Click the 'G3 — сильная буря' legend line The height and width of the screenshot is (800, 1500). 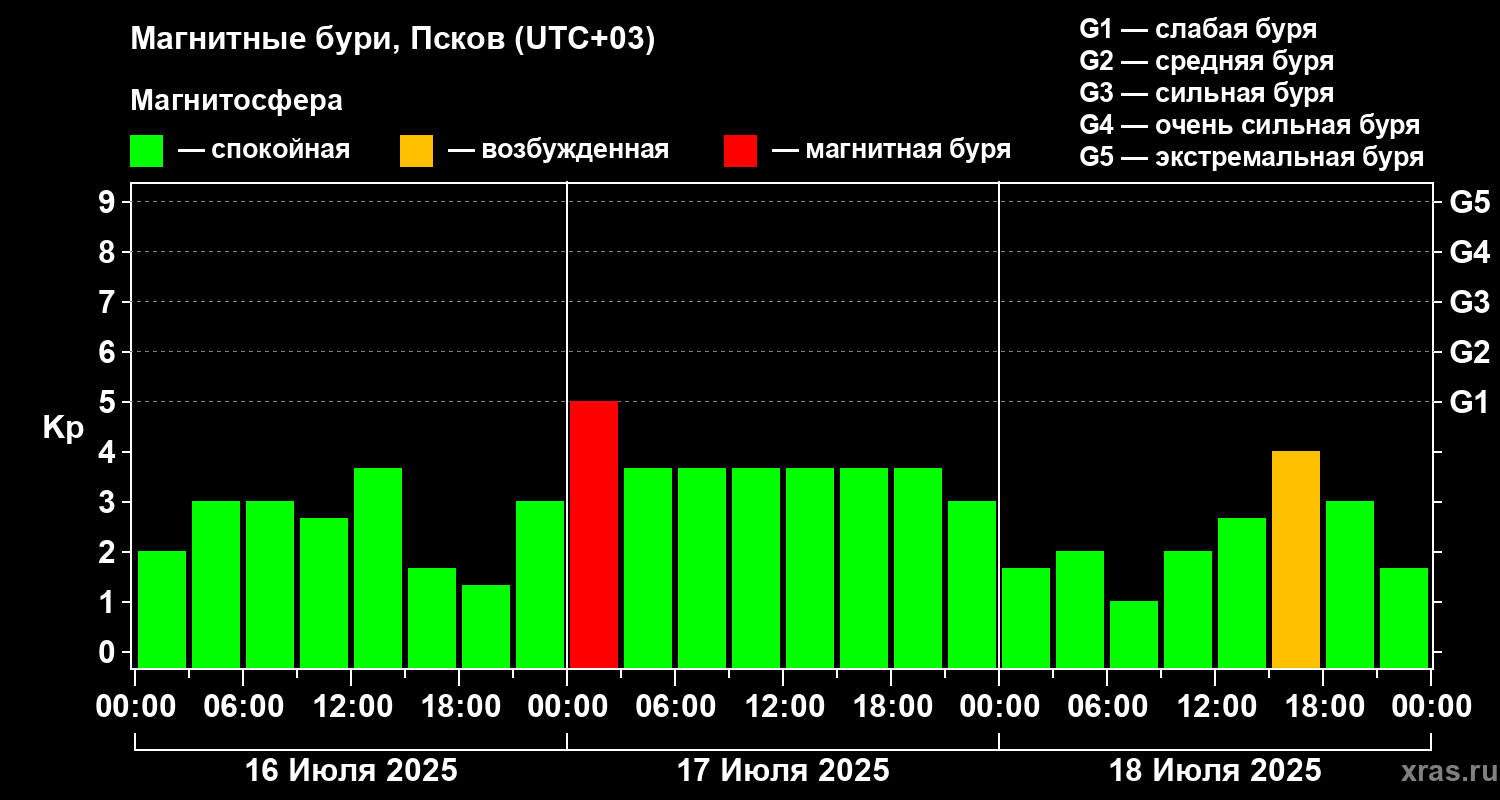[1206, 93]
